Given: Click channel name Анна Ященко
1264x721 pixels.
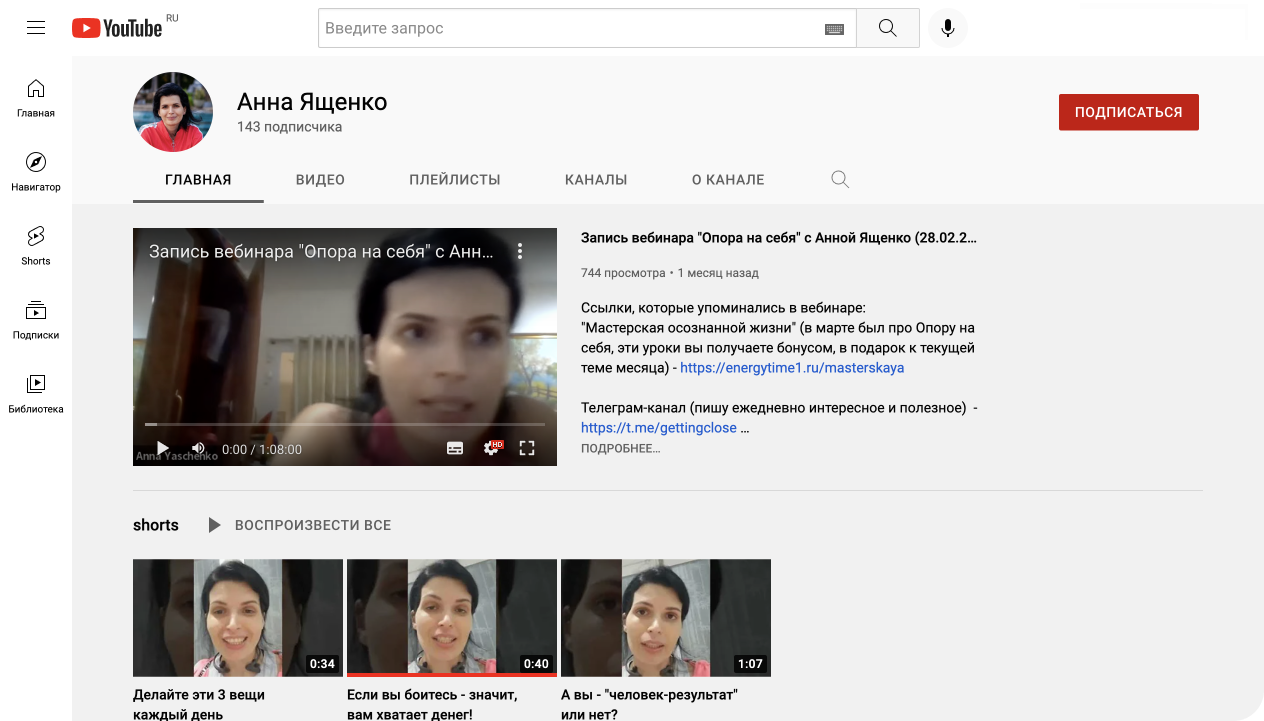Looking at the screenshot, I should tap(312, 102).
